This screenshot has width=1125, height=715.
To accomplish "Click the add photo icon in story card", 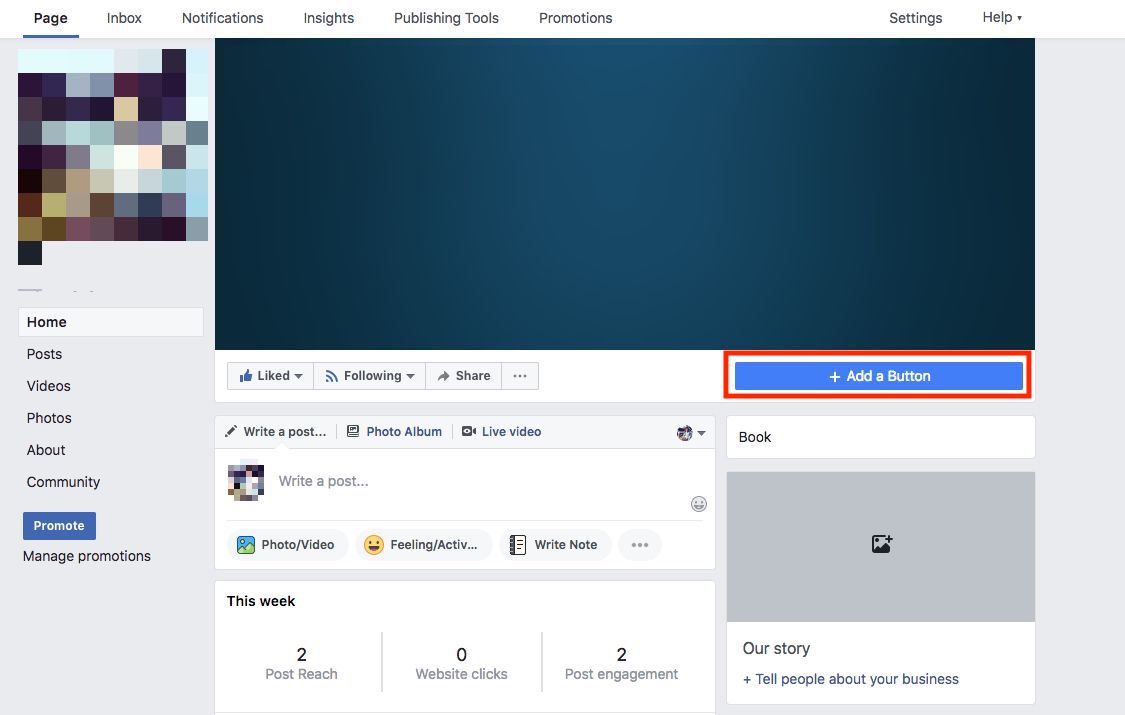I will pos(882,544).
